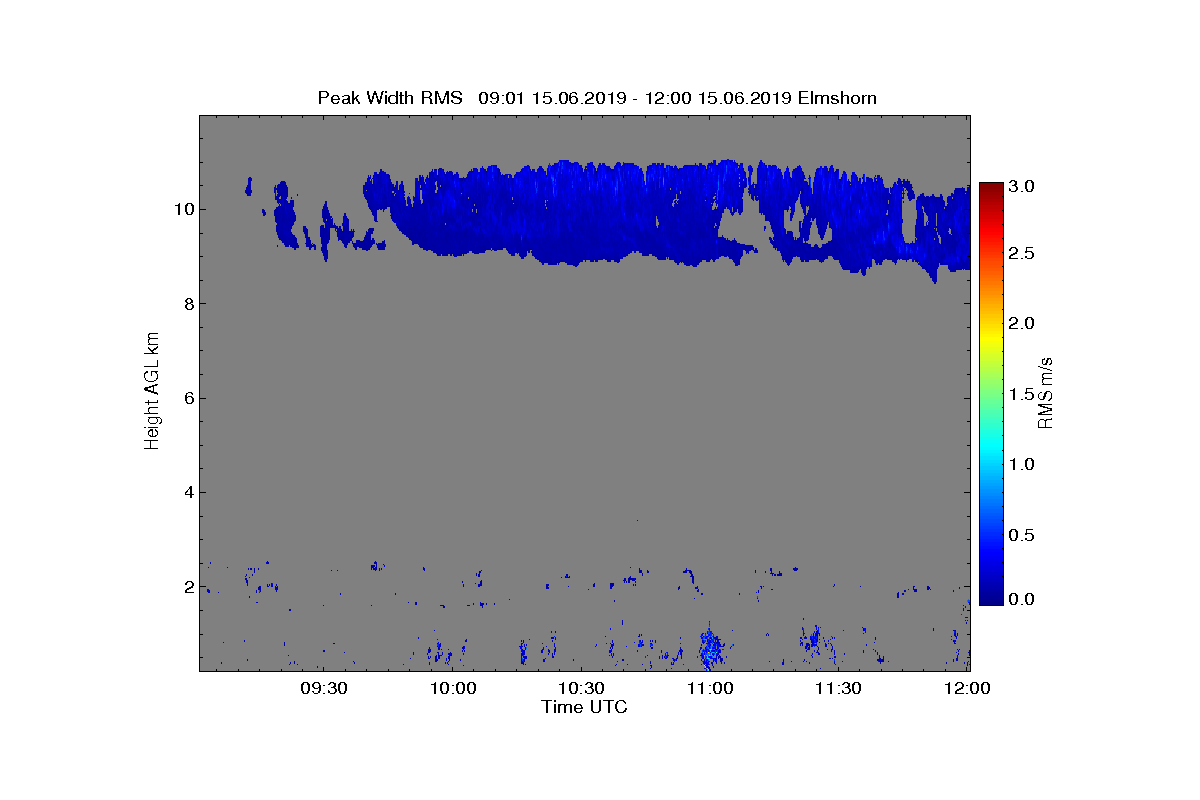Click the low-level signal cluster at 11:00
This screenshot has width=1200, height=800.
pyautogui.click(x=711, y=647)
